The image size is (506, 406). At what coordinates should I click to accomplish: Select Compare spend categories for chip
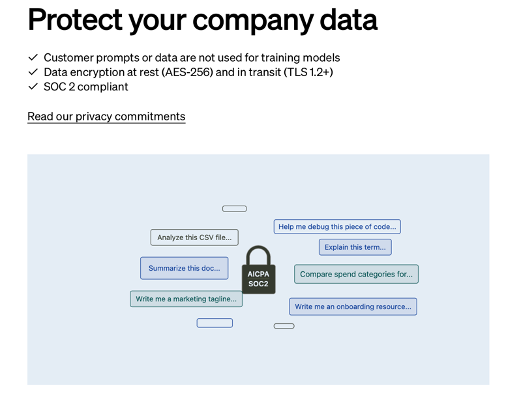pyautogui.click(x=356, y=274)
